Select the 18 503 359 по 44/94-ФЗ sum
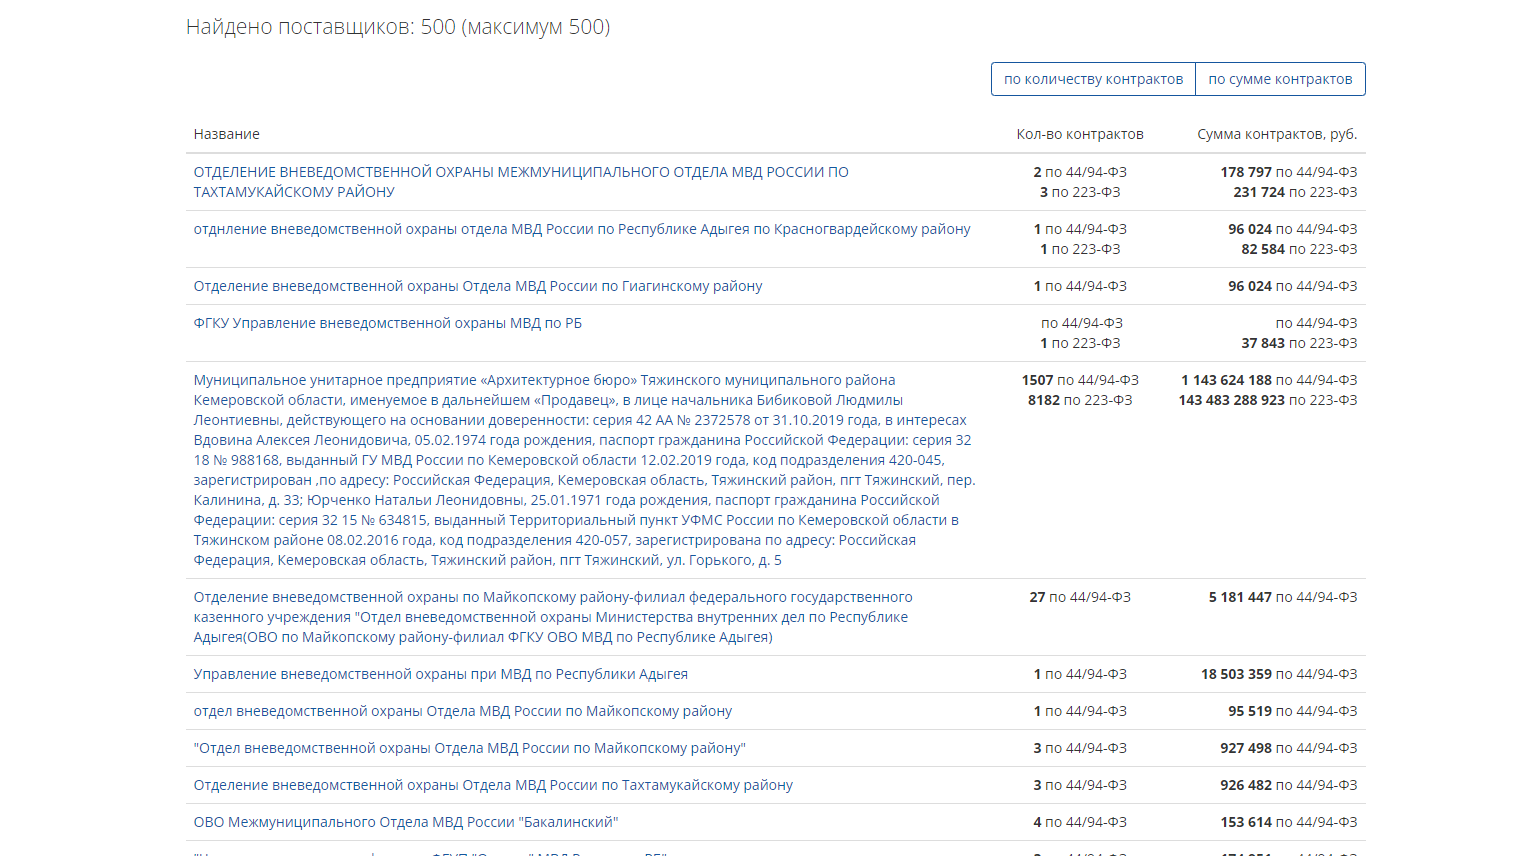1521x856 pixels. (1279, 674)
